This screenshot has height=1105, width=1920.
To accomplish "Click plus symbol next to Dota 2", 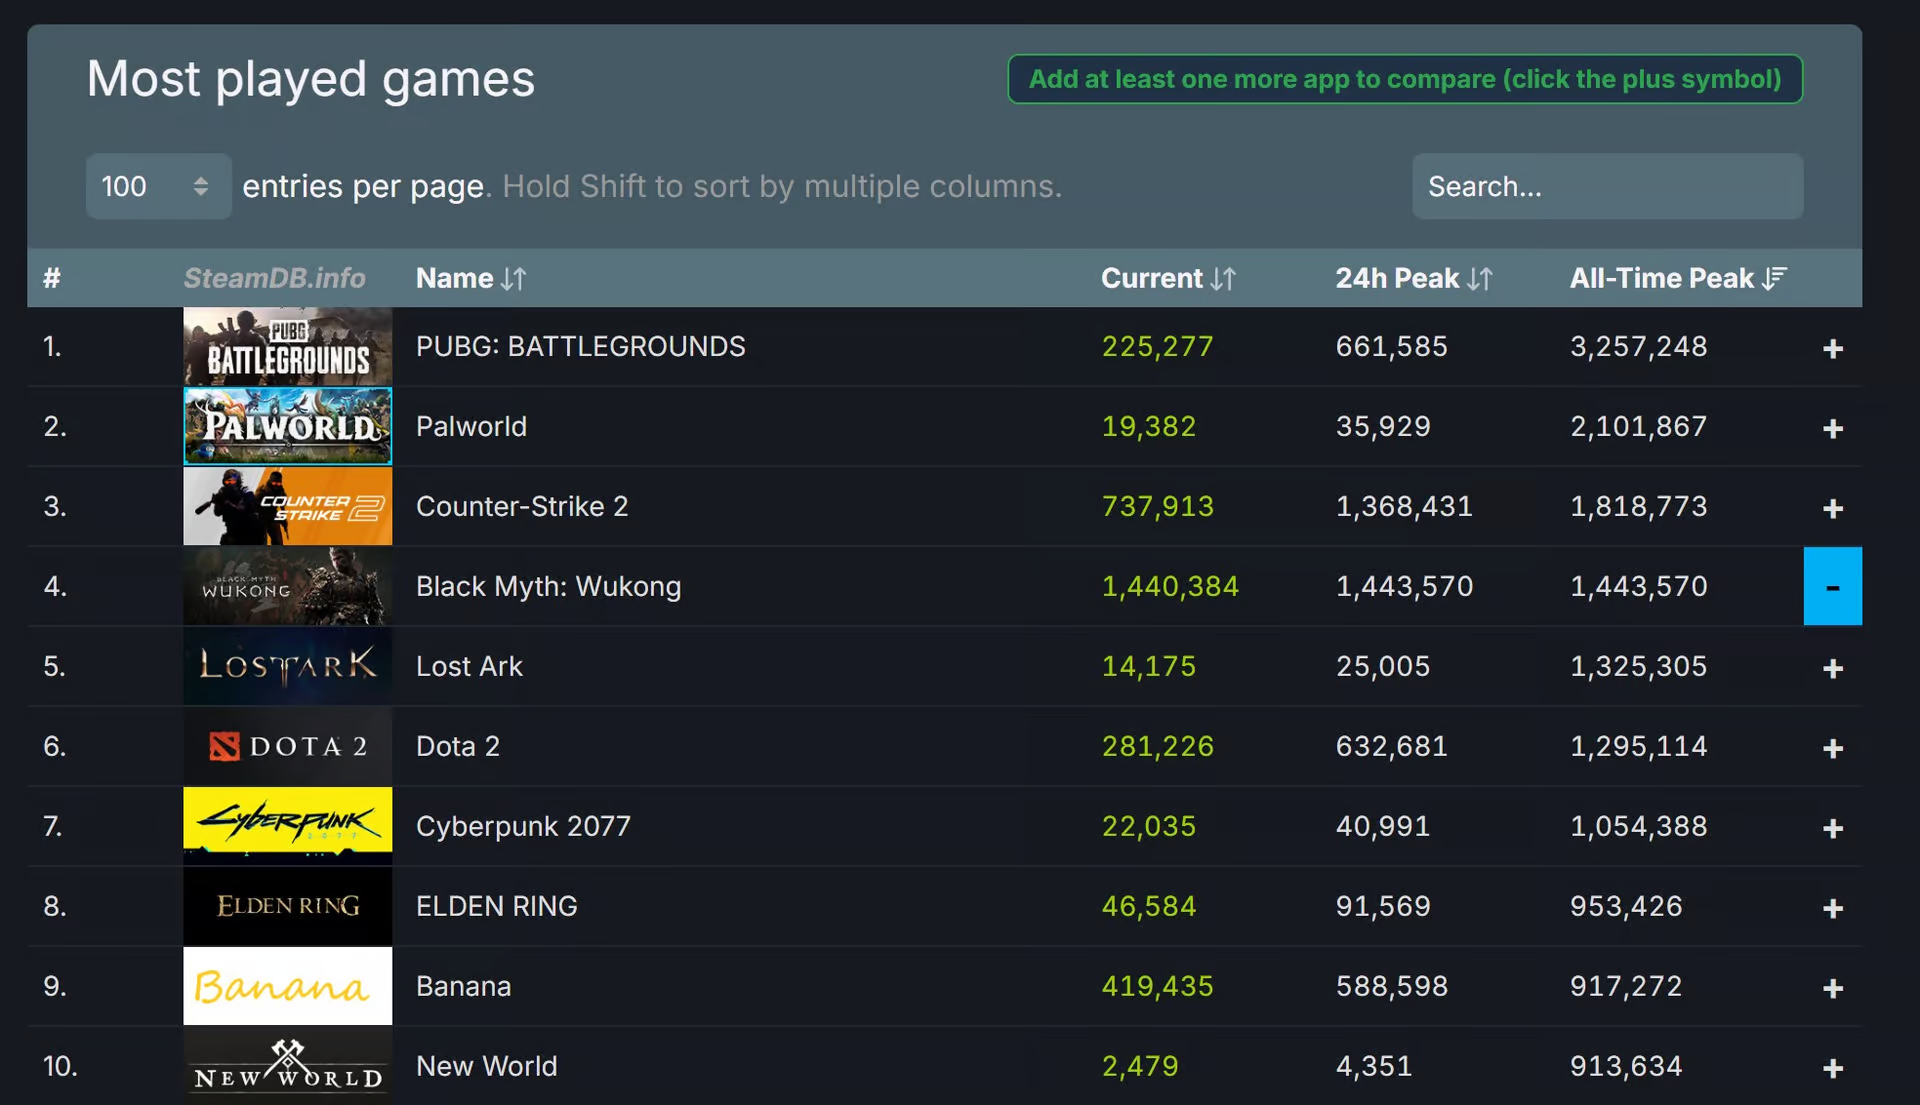I will coord(1832,748).
